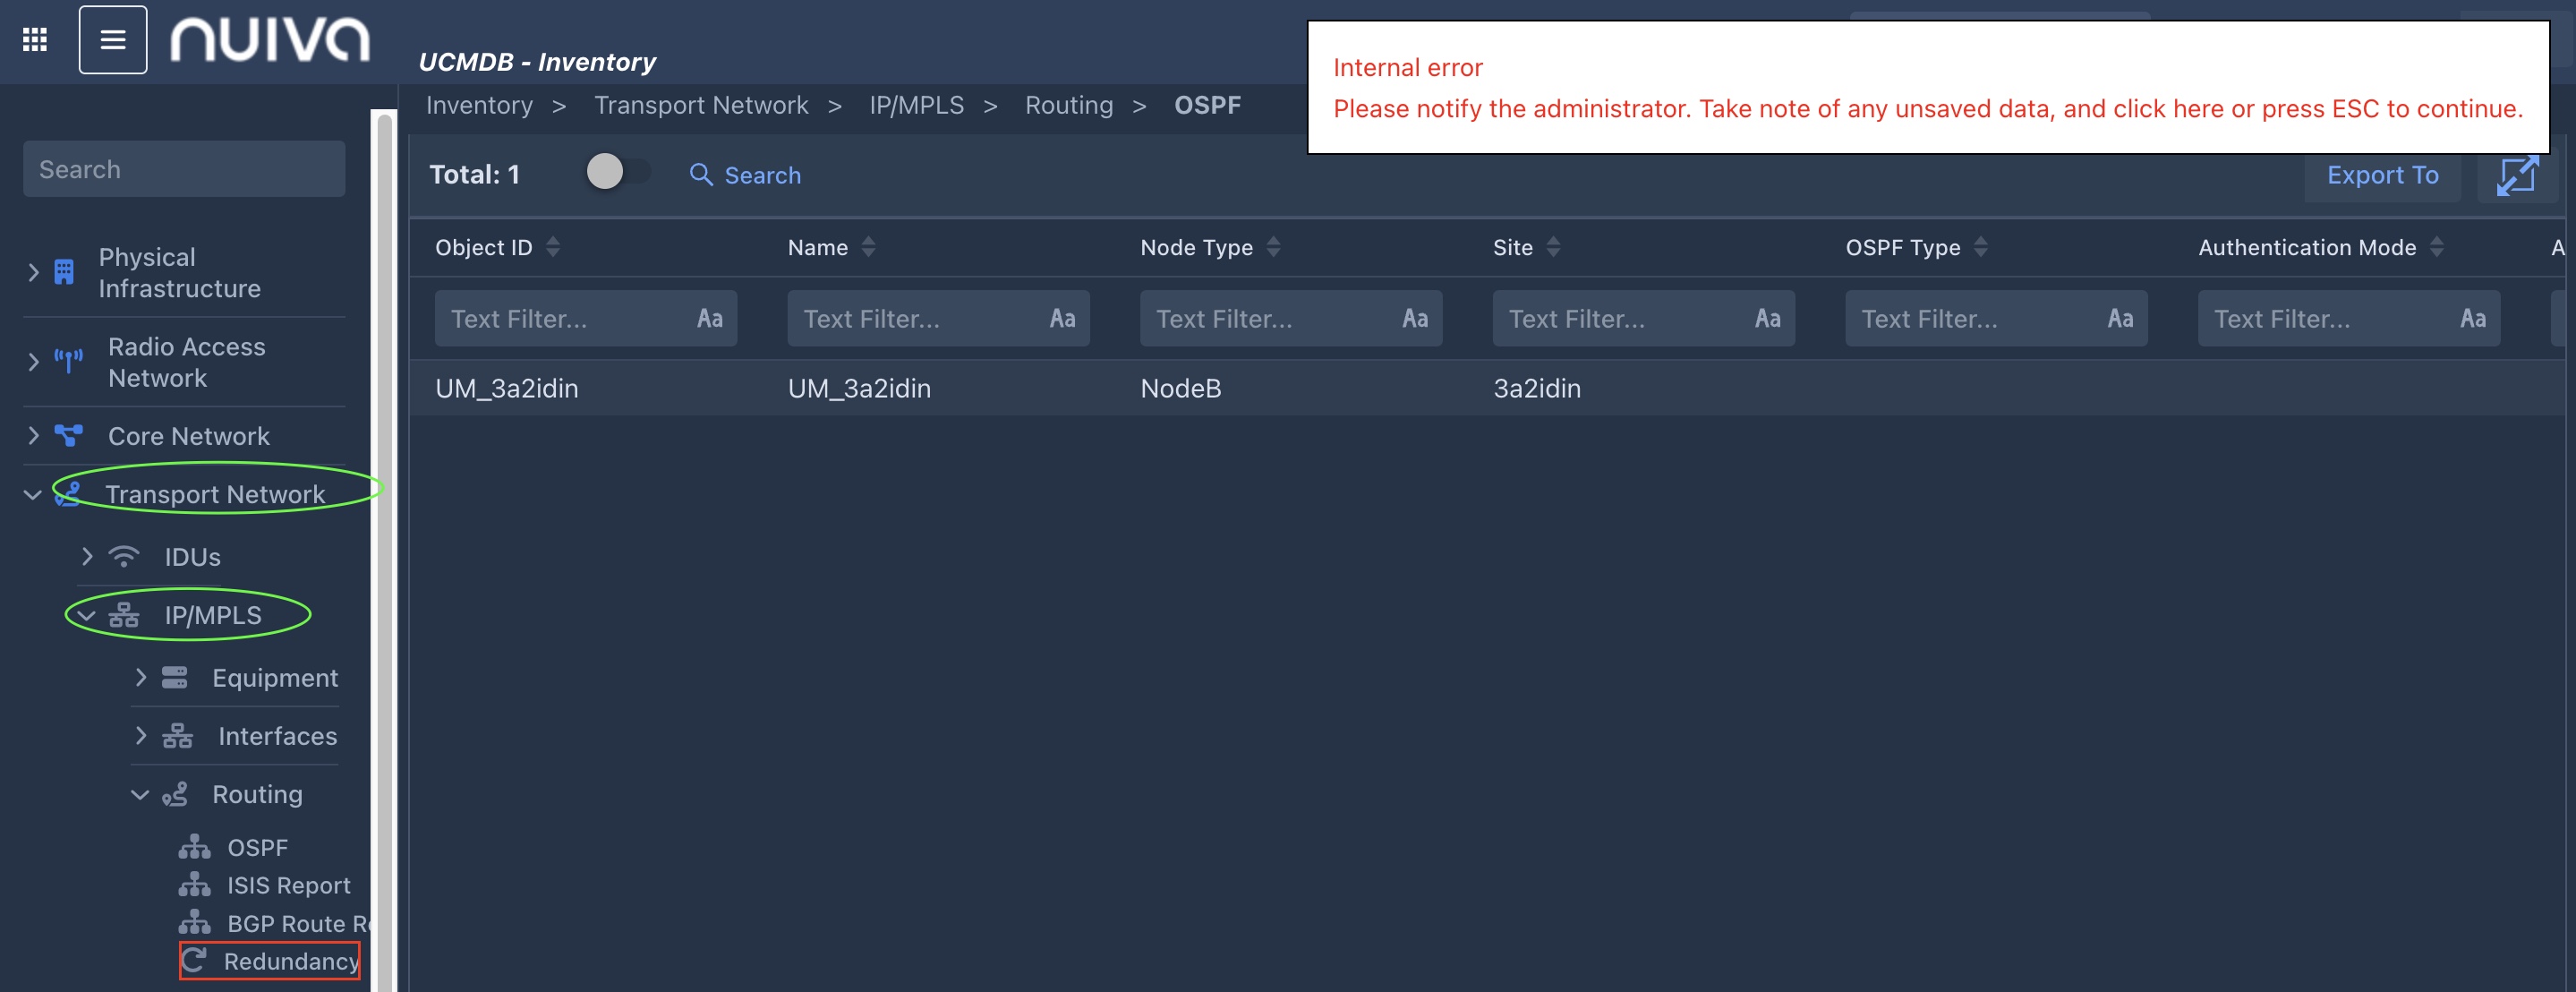The width and height of the screenshot is (2576, 992).
Task: Click the sidebar Search input field
Action: point(184,169)
